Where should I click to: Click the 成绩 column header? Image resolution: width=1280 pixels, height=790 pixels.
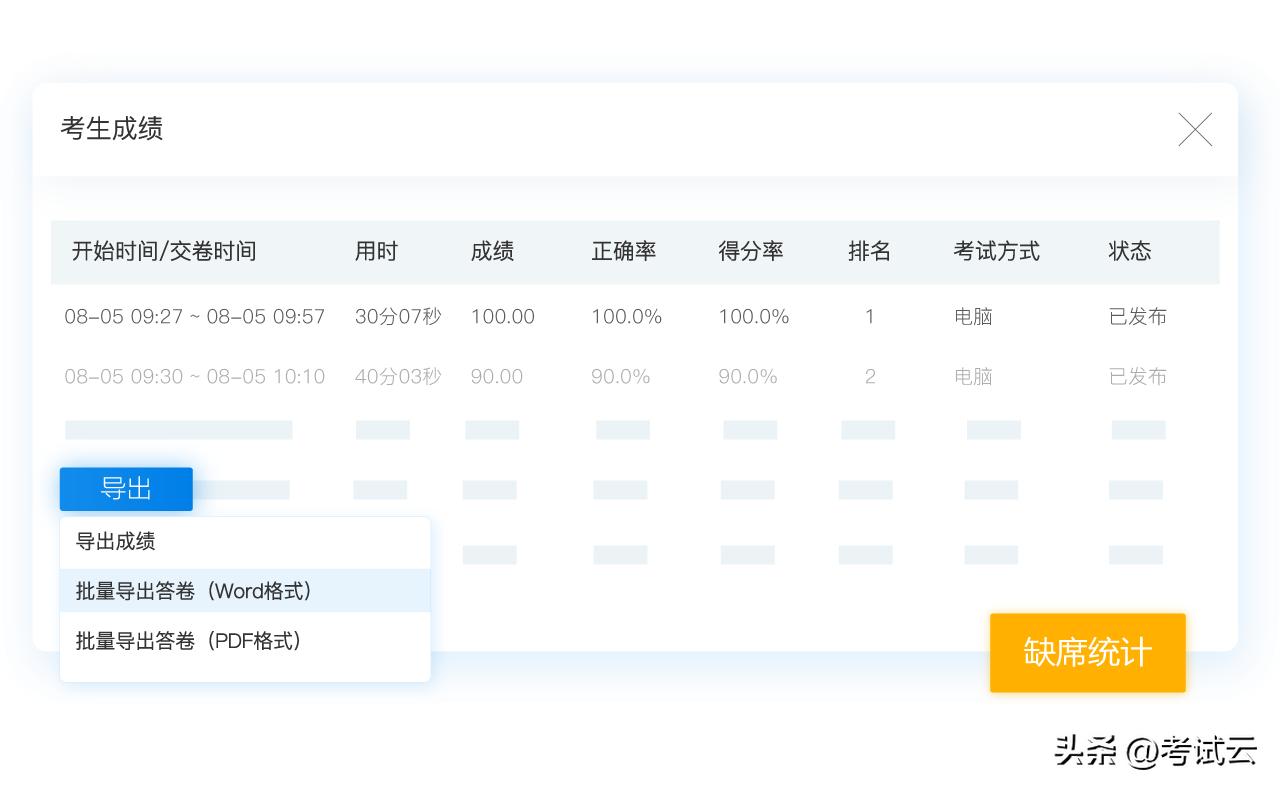point(492,252)
